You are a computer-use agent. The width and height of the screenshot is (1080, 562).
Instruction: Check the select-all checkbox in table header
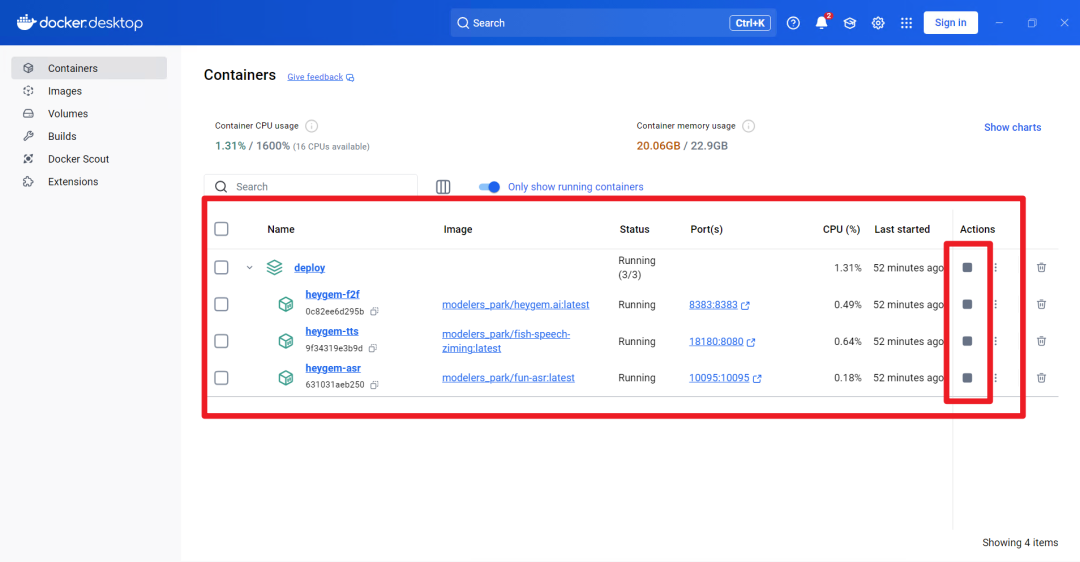221,229
